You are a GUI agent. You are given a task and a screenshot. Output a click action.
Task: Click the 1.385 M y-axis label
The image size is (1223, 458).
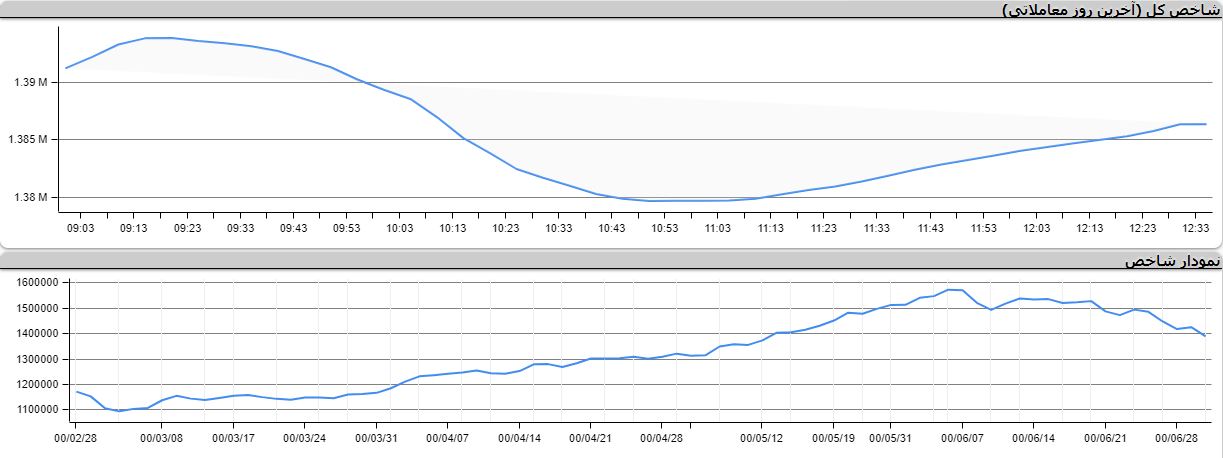coord(28,140)
